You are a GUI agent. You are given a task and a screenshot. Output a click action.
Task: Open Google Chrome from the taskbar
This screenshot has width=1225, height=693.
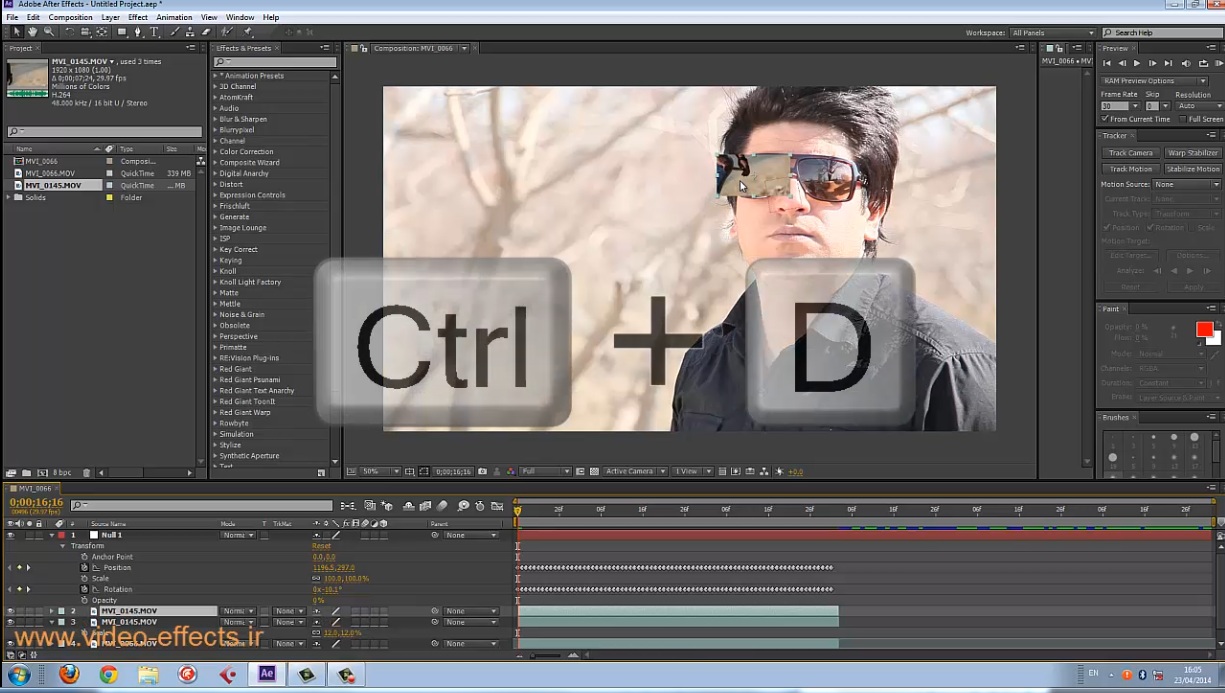[x=108, y=674]
